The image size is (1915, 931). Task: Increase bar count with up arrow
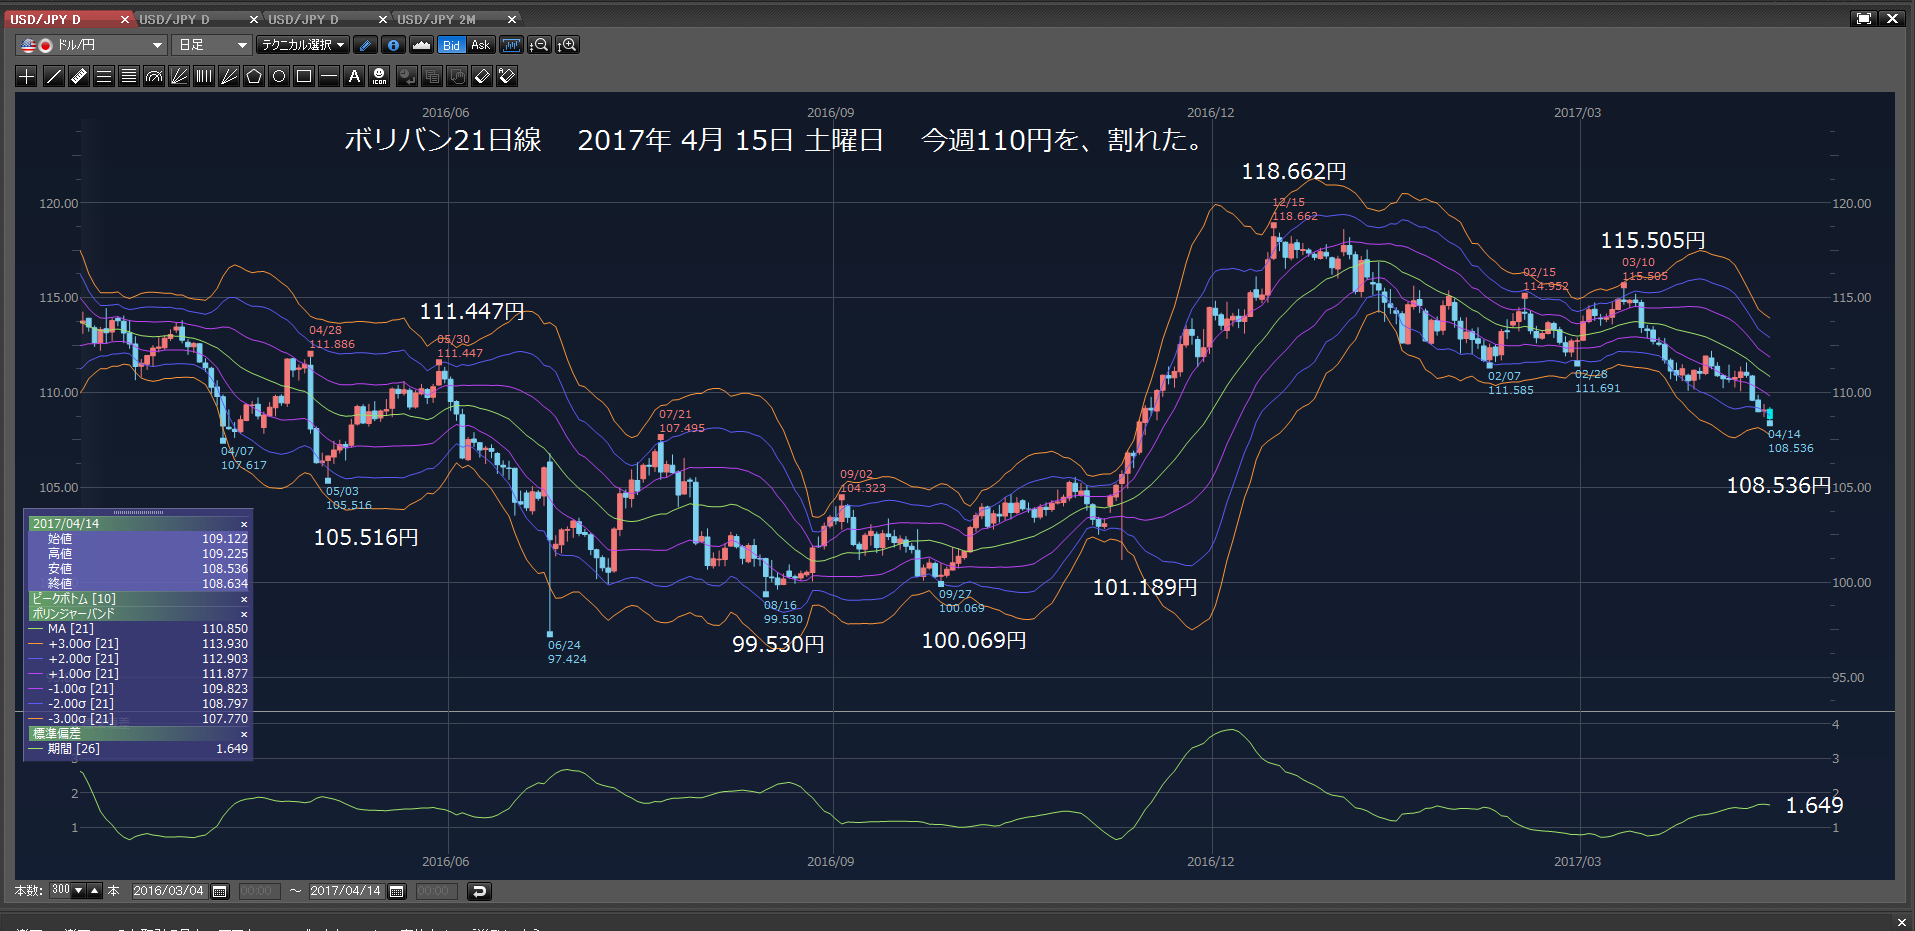[x=95, y=891]
